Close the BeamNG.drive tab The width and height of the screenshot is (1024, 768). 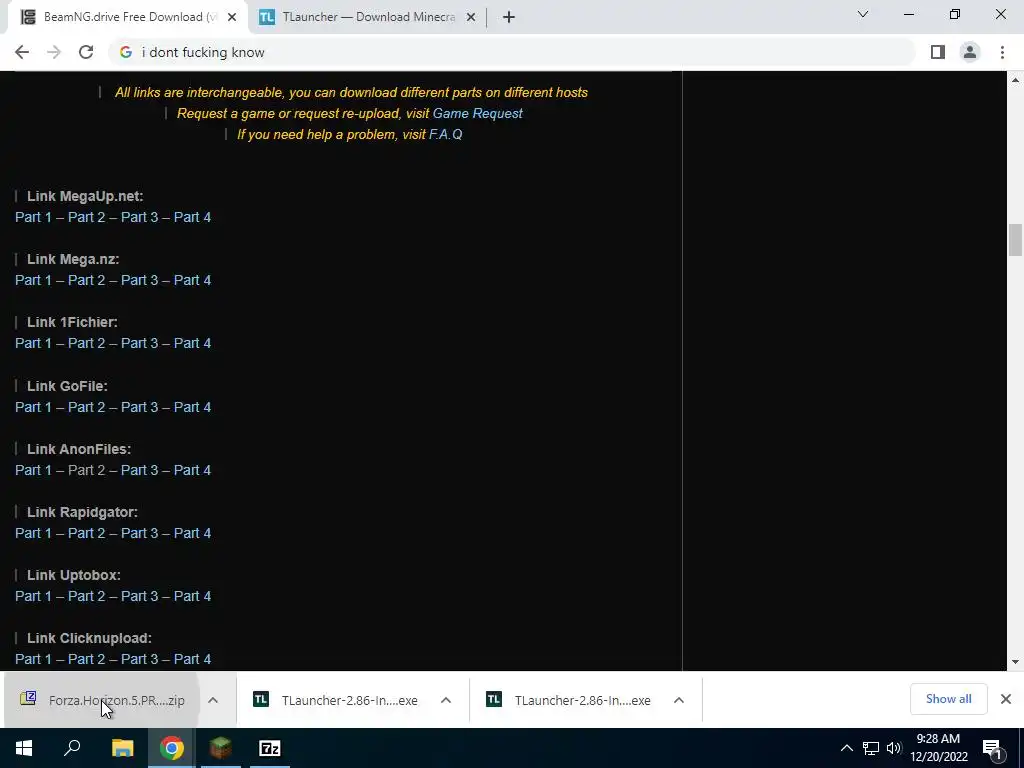click(232, 17)
